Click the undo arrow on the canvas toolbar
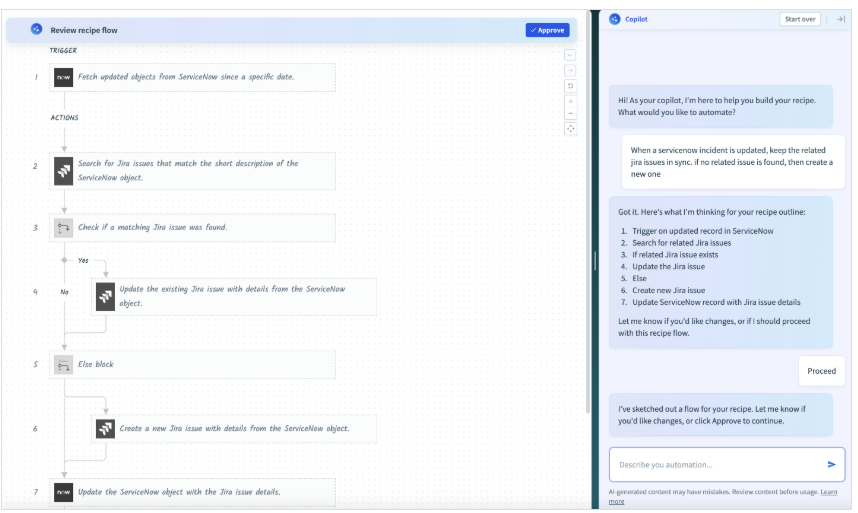Viewport: 858px width, 513px height. point(570,55)
